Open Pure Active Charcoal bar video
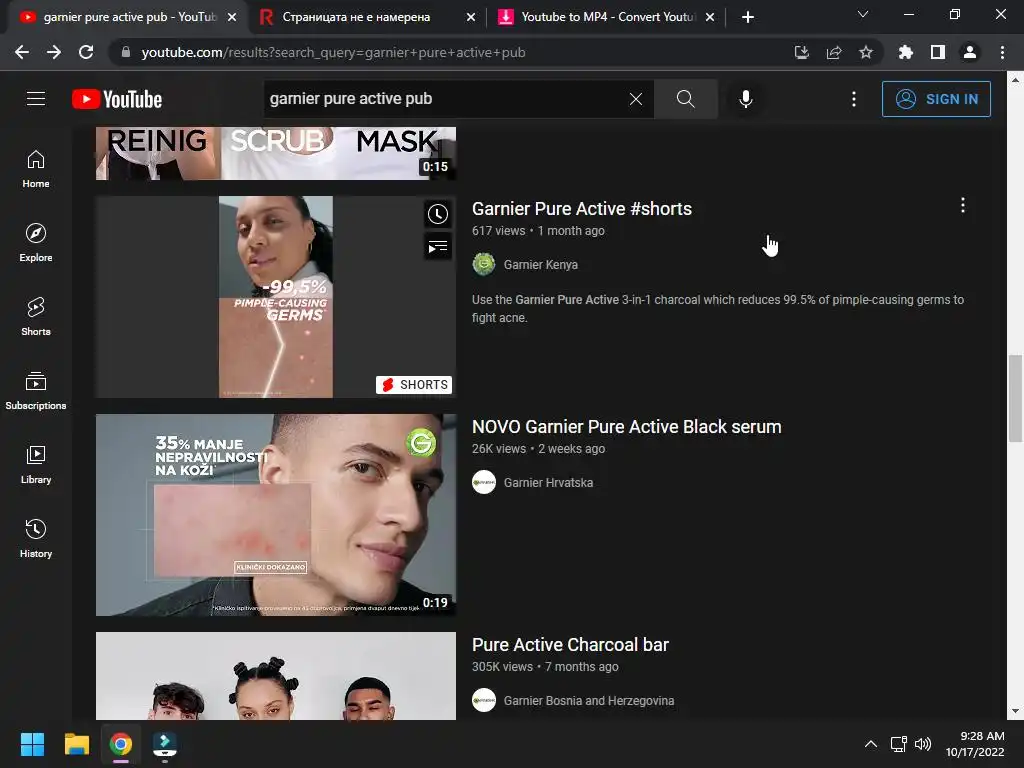The height and width of the screenshot is (768, 1024). pos(570,645)
